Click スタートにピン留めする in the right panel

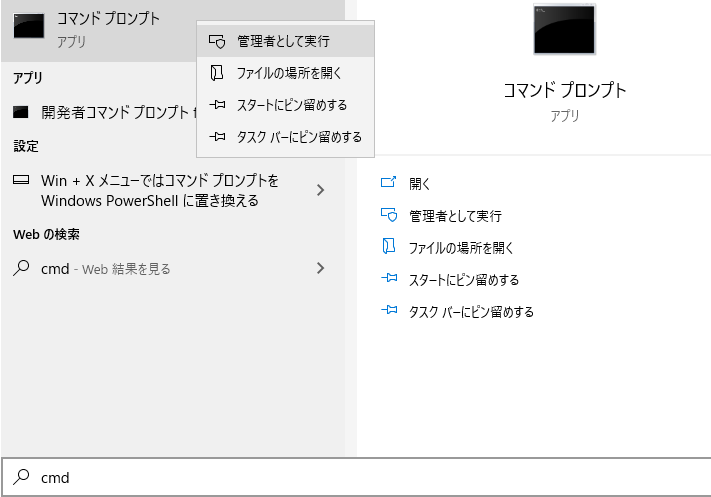(464, 280)
